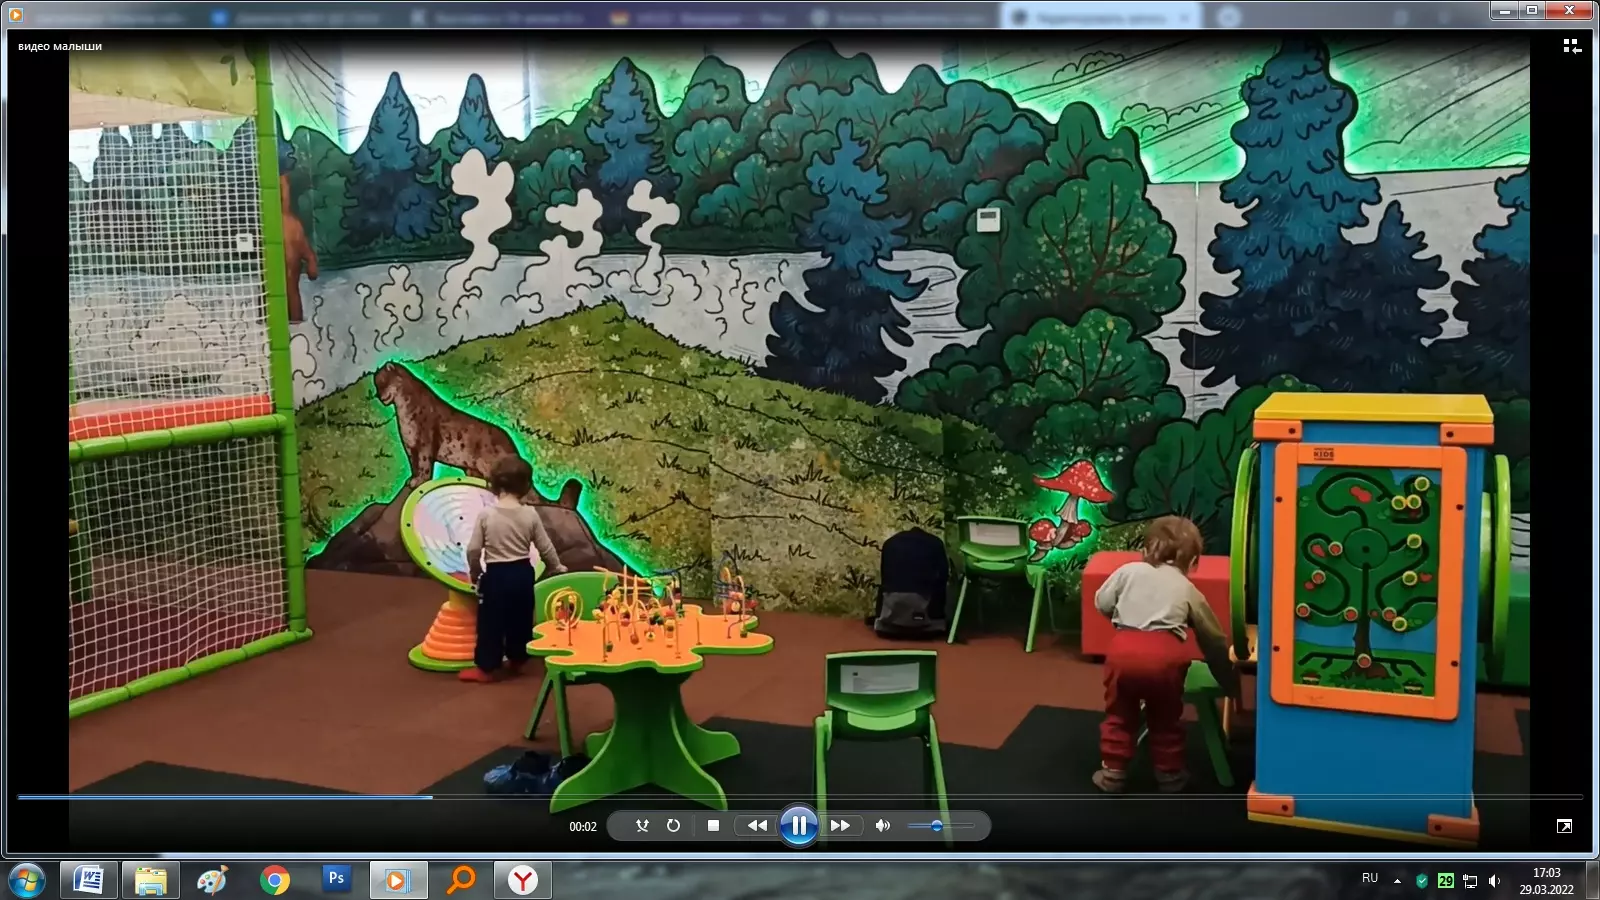1600x900 pixels.
Task: Switch to Library view
Action: coord(1571,46)
